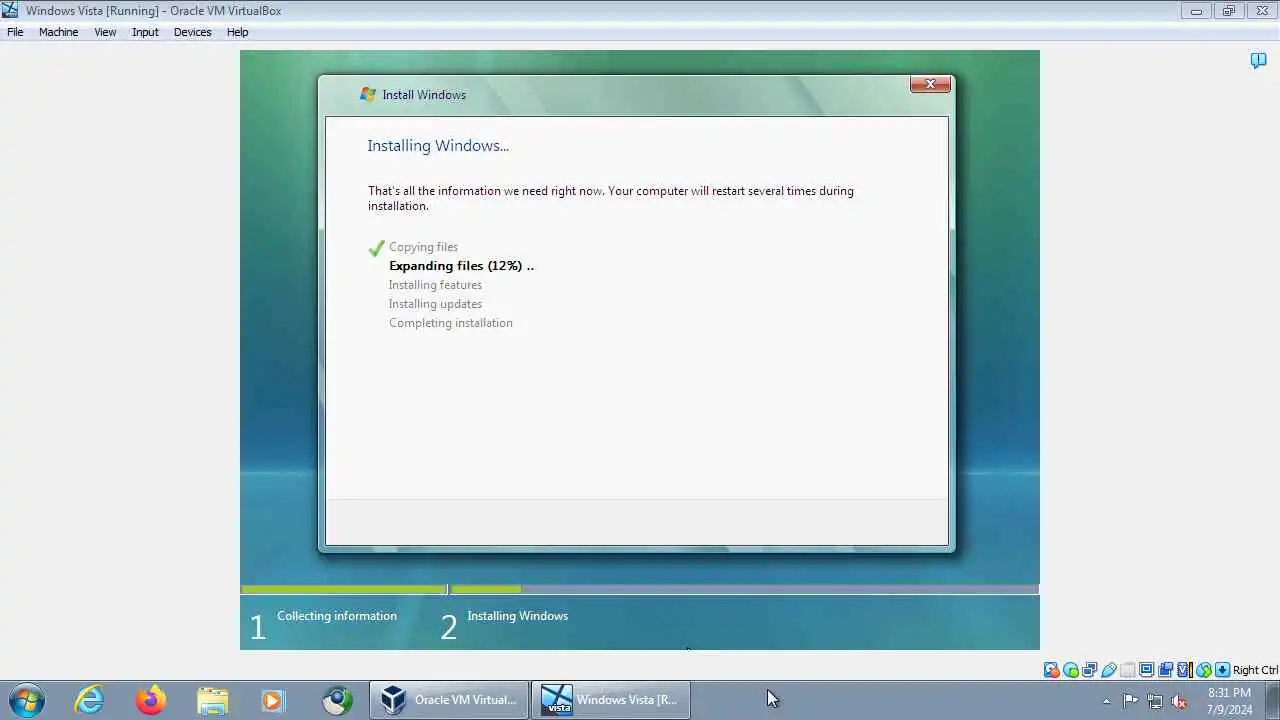Show hidden system tray icons arrow
Image resolution: width=1280 pixels, height=720 pixels.
[1106, 701]
